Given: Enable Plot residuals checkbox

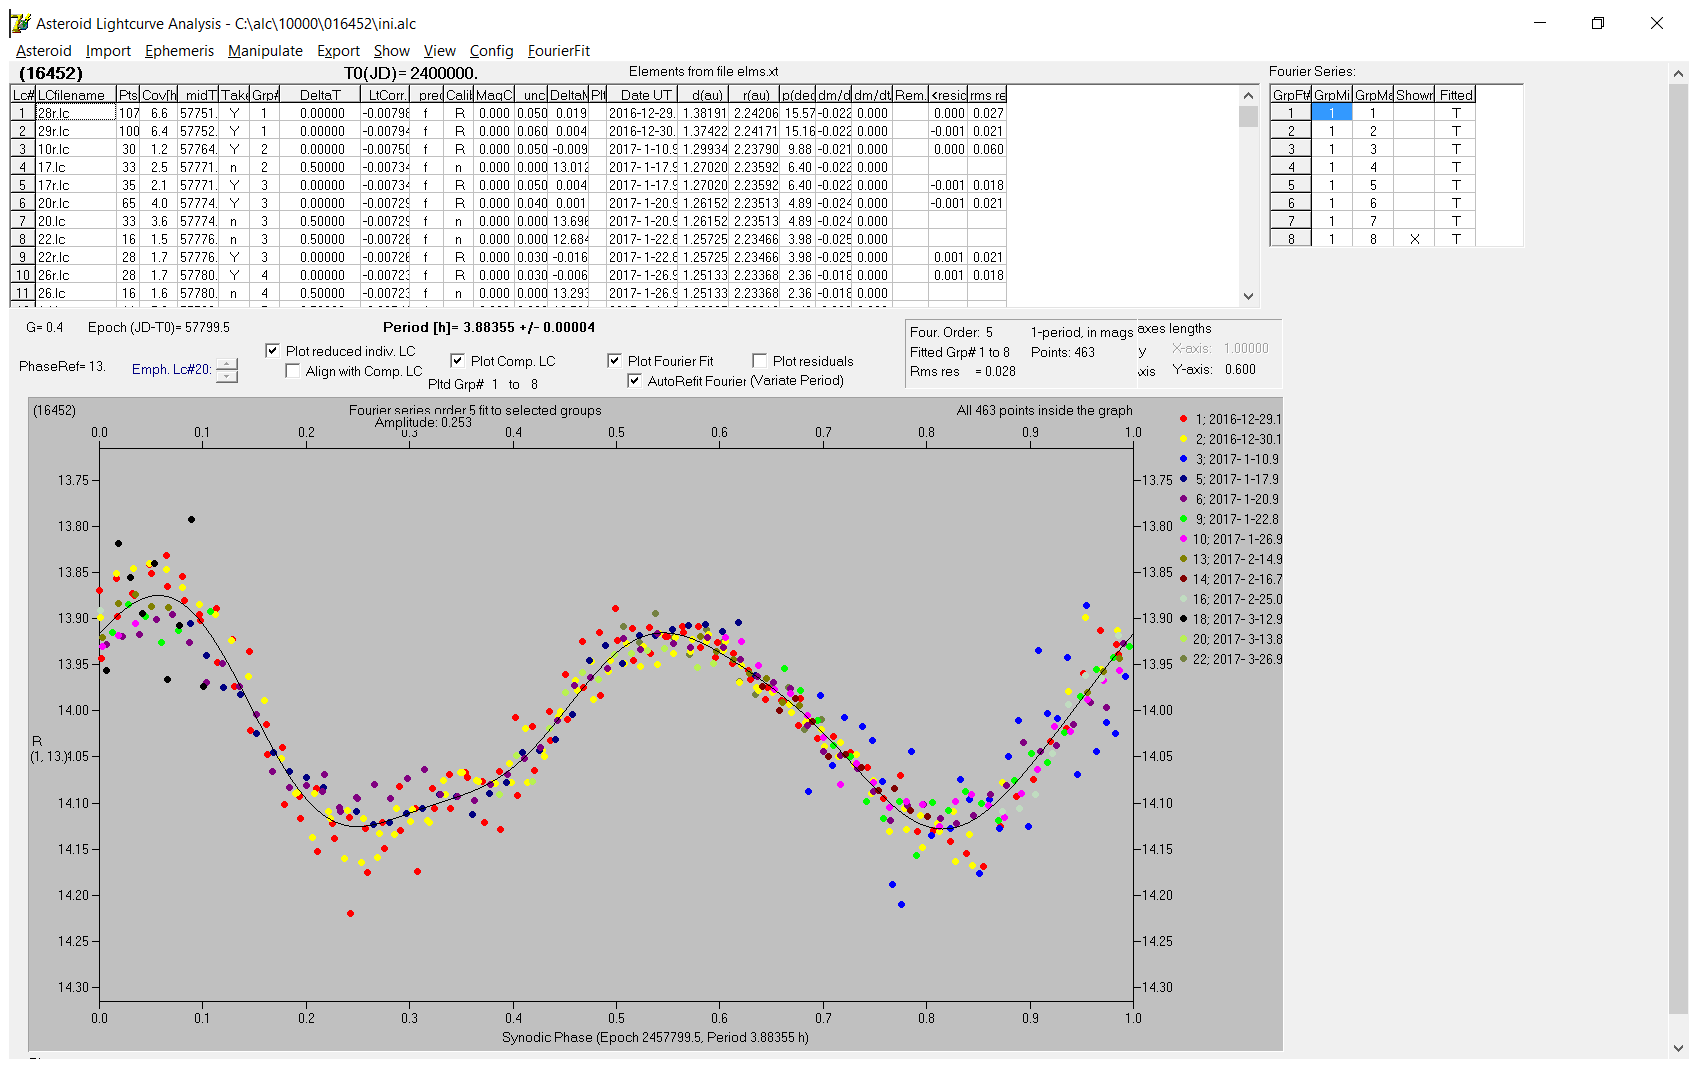Looking at the screenshot, I should (x=759, y=361).
